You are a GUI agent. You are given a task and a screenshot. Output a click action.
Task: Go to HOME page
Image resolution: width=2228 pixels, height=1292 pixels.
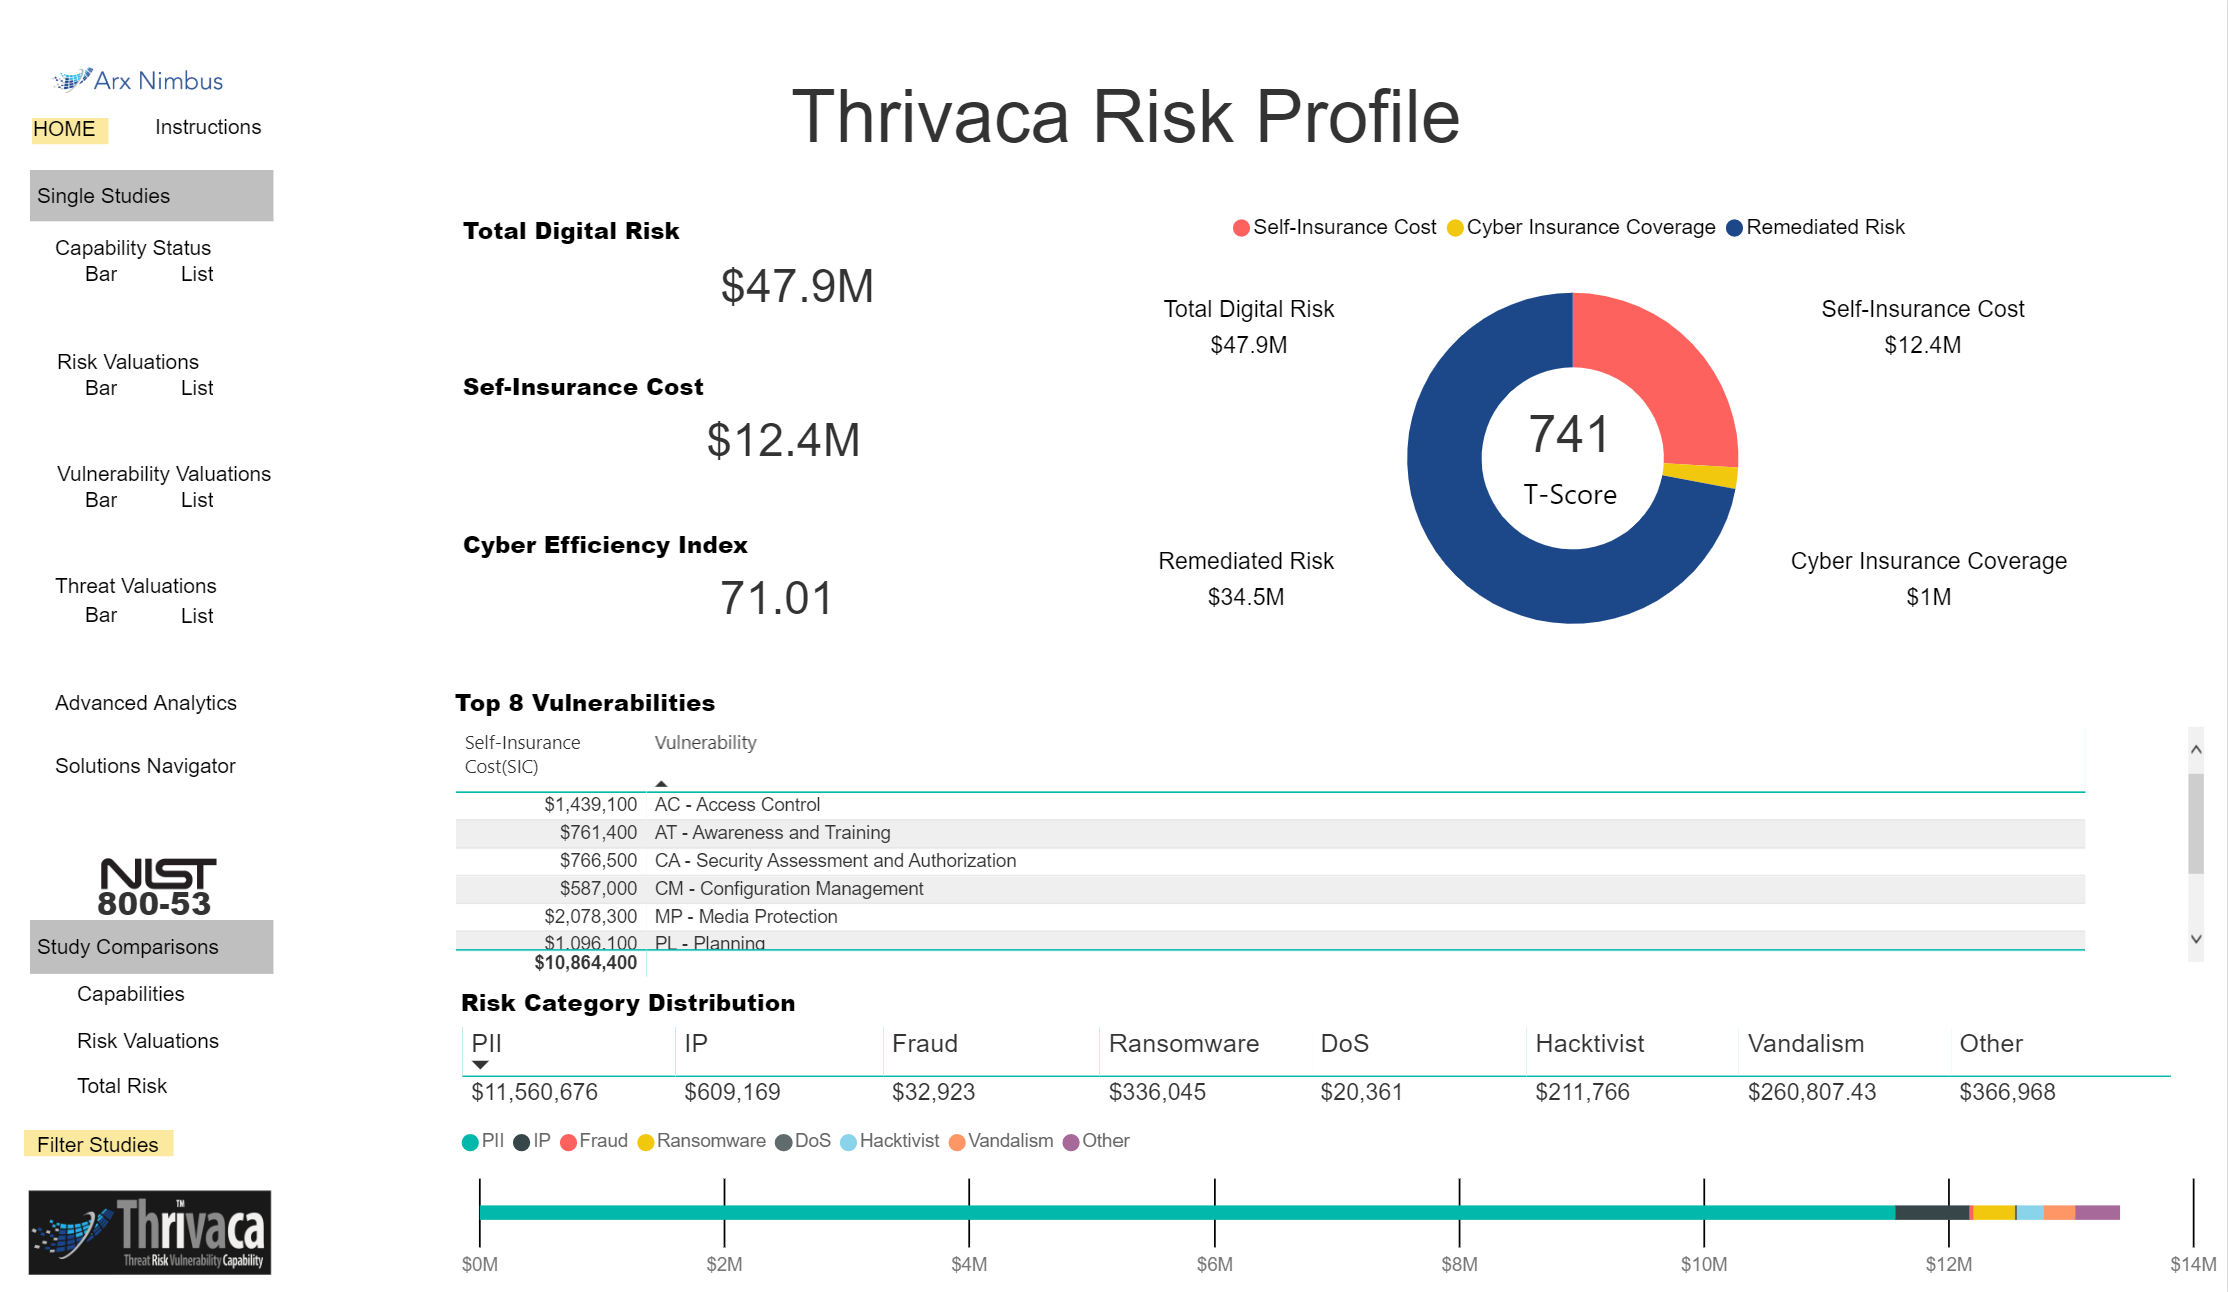click(x=64, y=129)
